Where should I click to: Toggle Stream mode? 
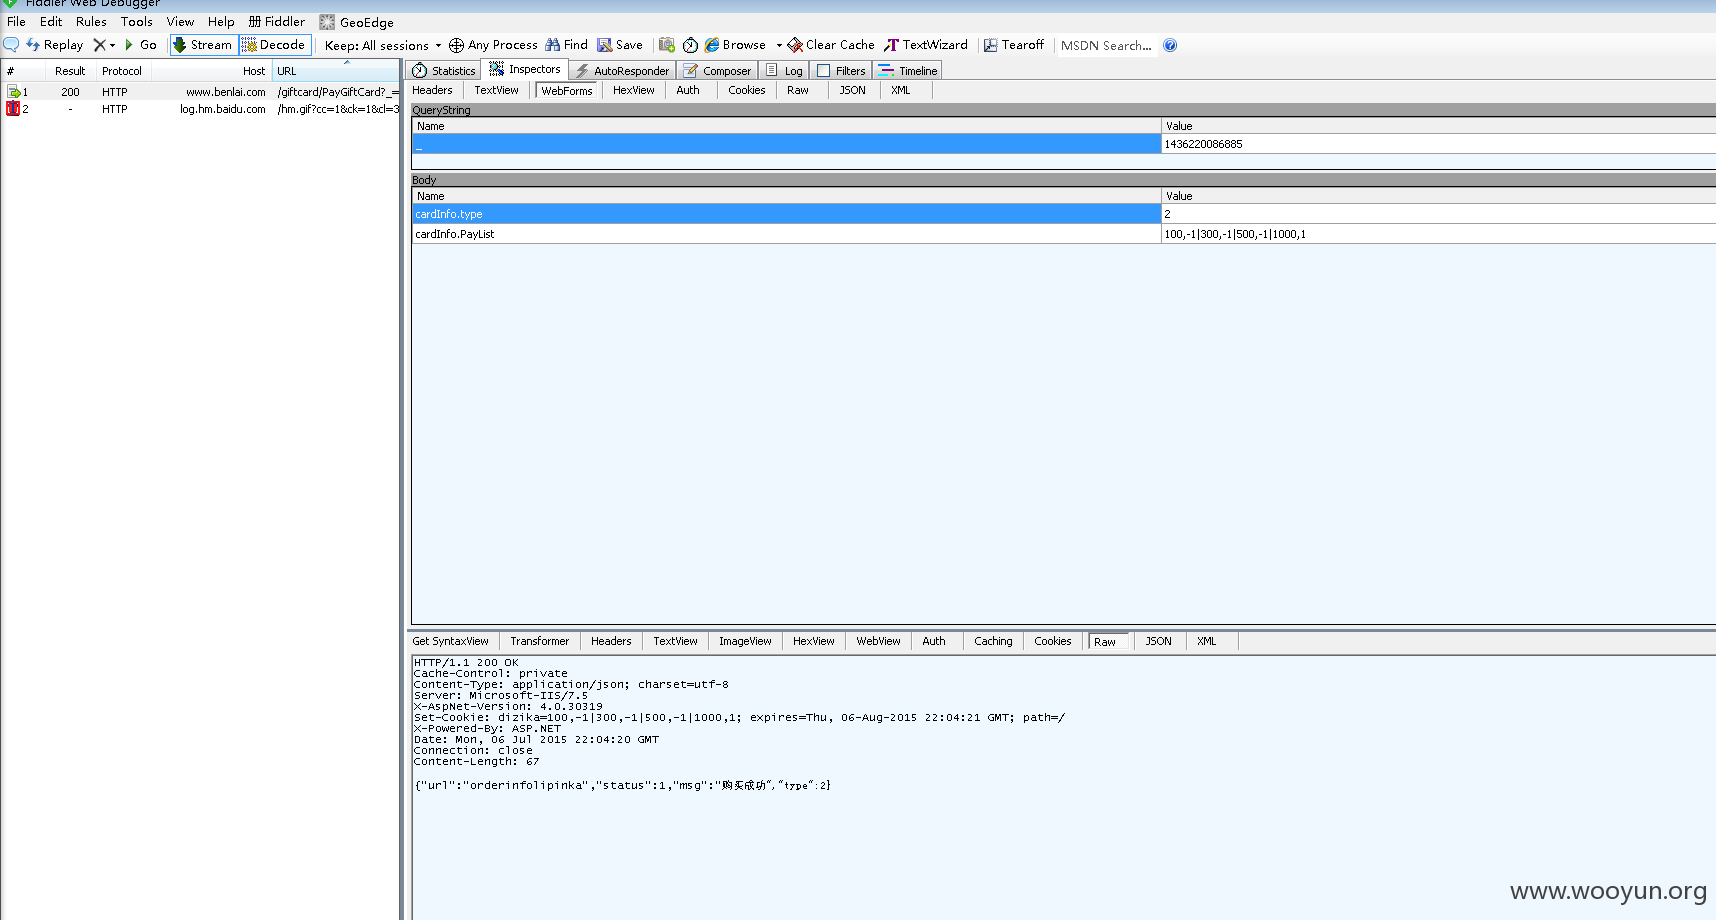point(203,45)
